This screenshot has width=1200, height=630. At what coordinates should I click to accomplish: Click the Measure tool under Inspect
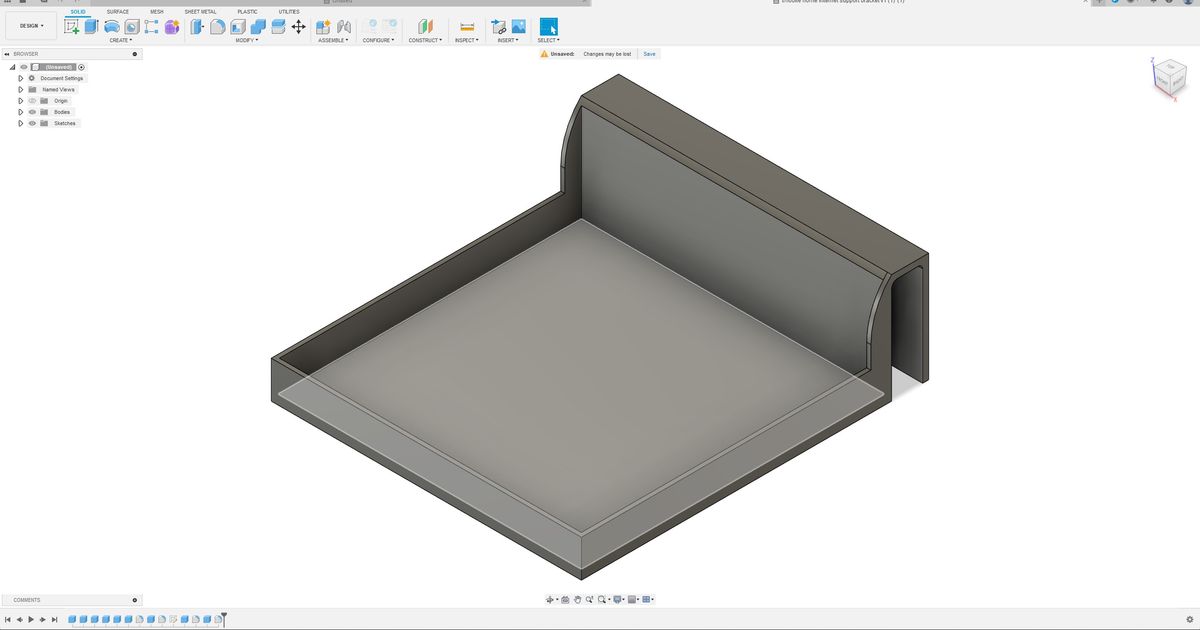(x=465, y=27)
